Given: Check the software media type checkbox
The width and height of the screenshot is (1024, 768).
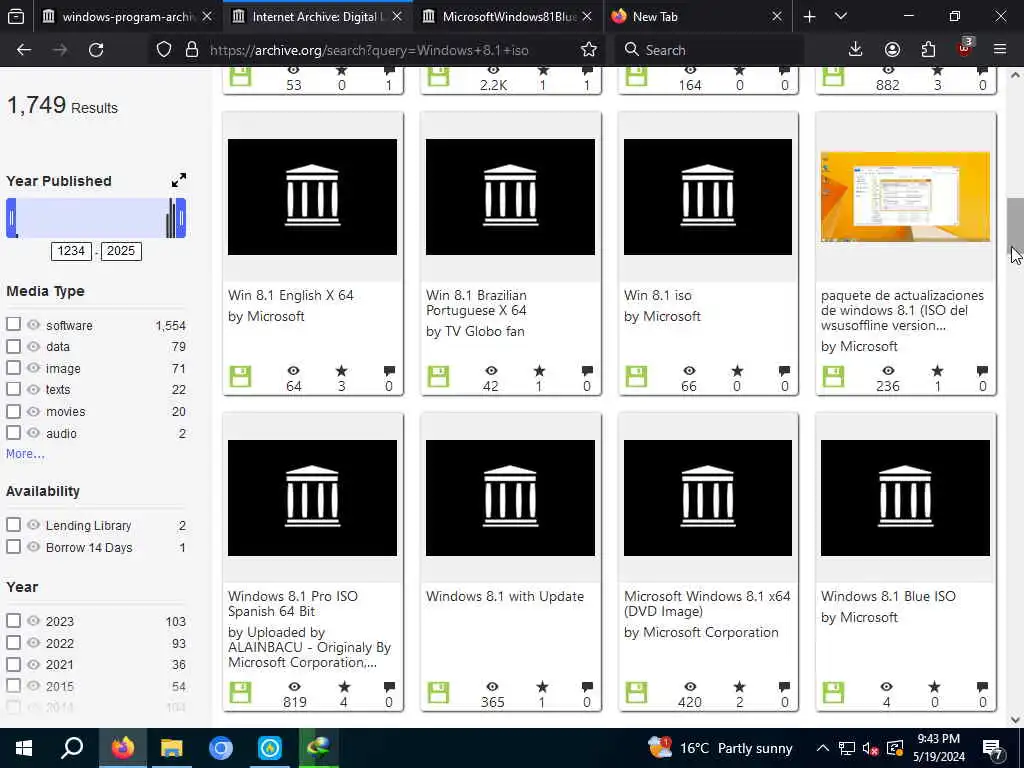Looking at the screenshot, I should point(13,324).
